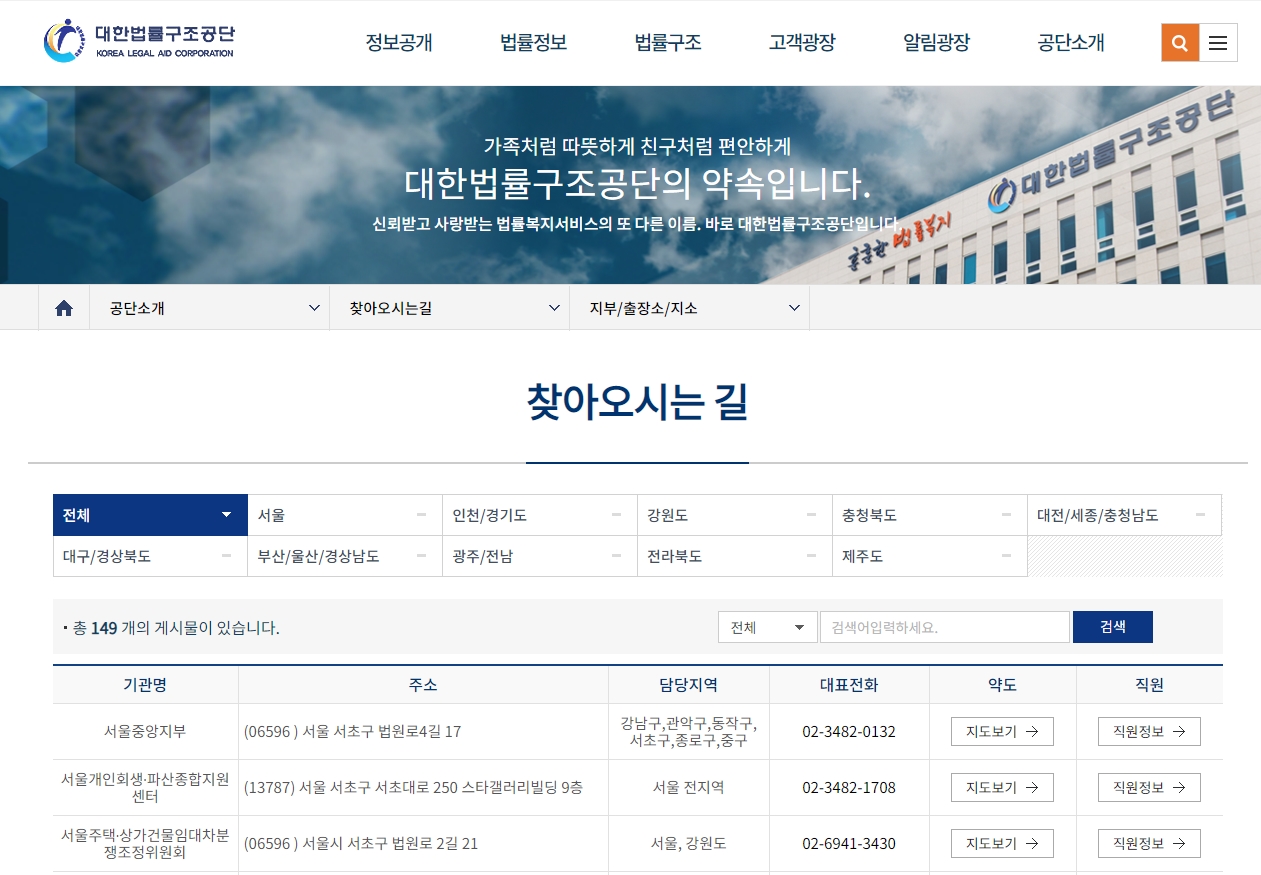1261x875 pixels.
Task: Click phone number 02-6941-3430
Action: tap(849, 843)
